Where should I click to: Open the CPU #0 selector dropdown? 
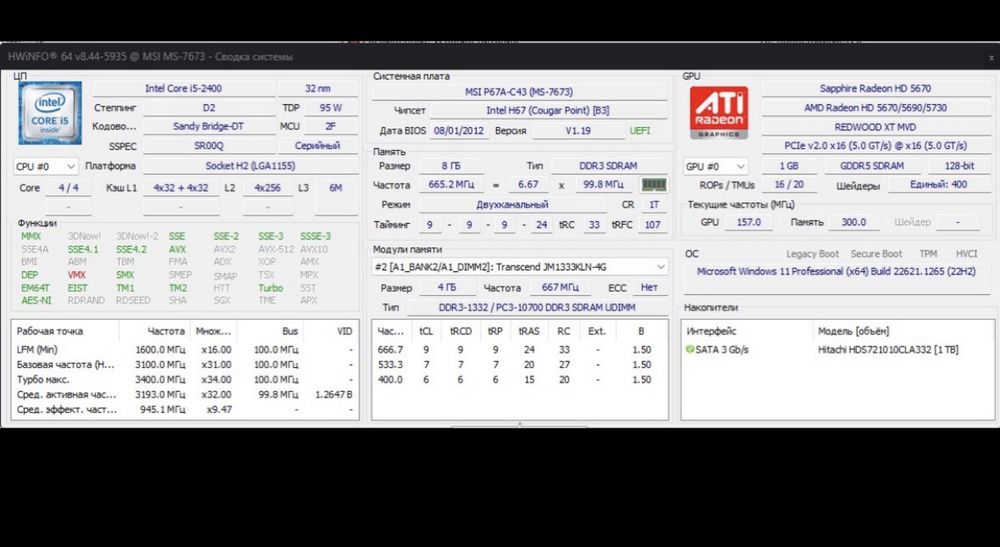(46, 166)
